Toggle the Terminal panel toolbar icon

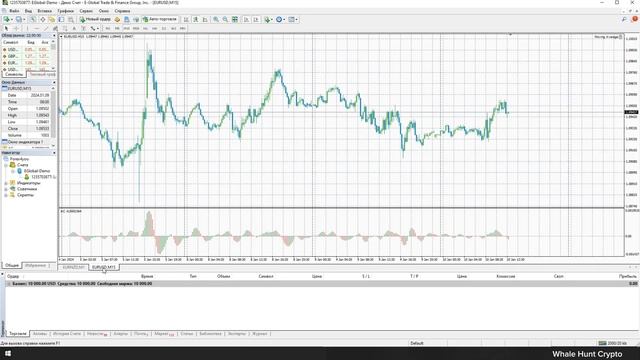[x=61, y=19]
